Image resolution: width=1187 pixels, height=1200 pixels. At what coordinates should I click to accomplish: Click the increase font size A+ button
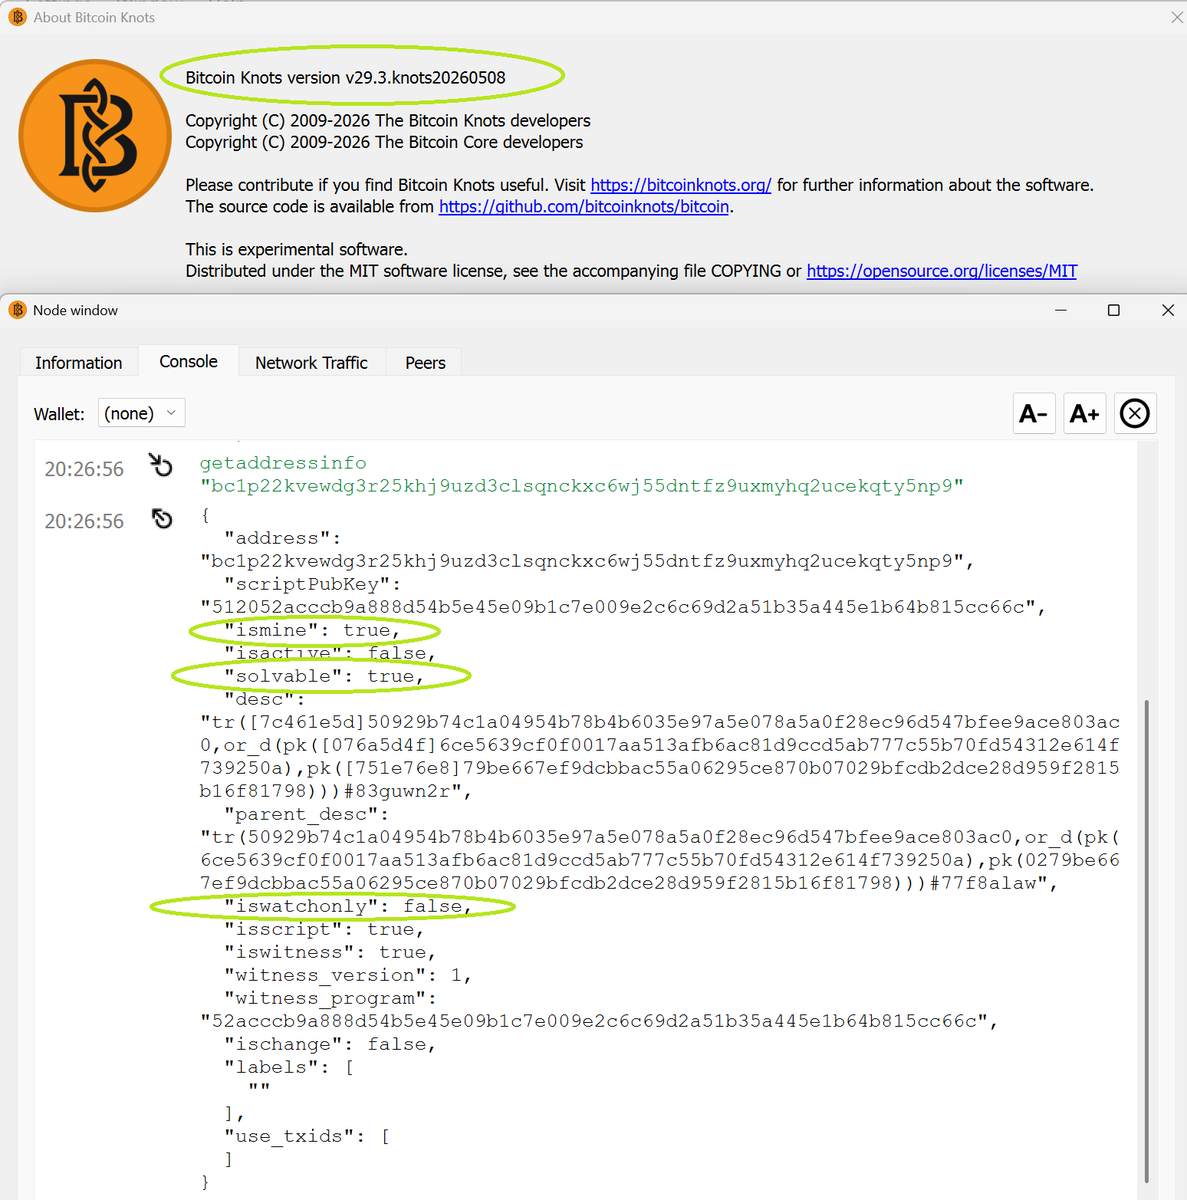(x=1084, y=413)
